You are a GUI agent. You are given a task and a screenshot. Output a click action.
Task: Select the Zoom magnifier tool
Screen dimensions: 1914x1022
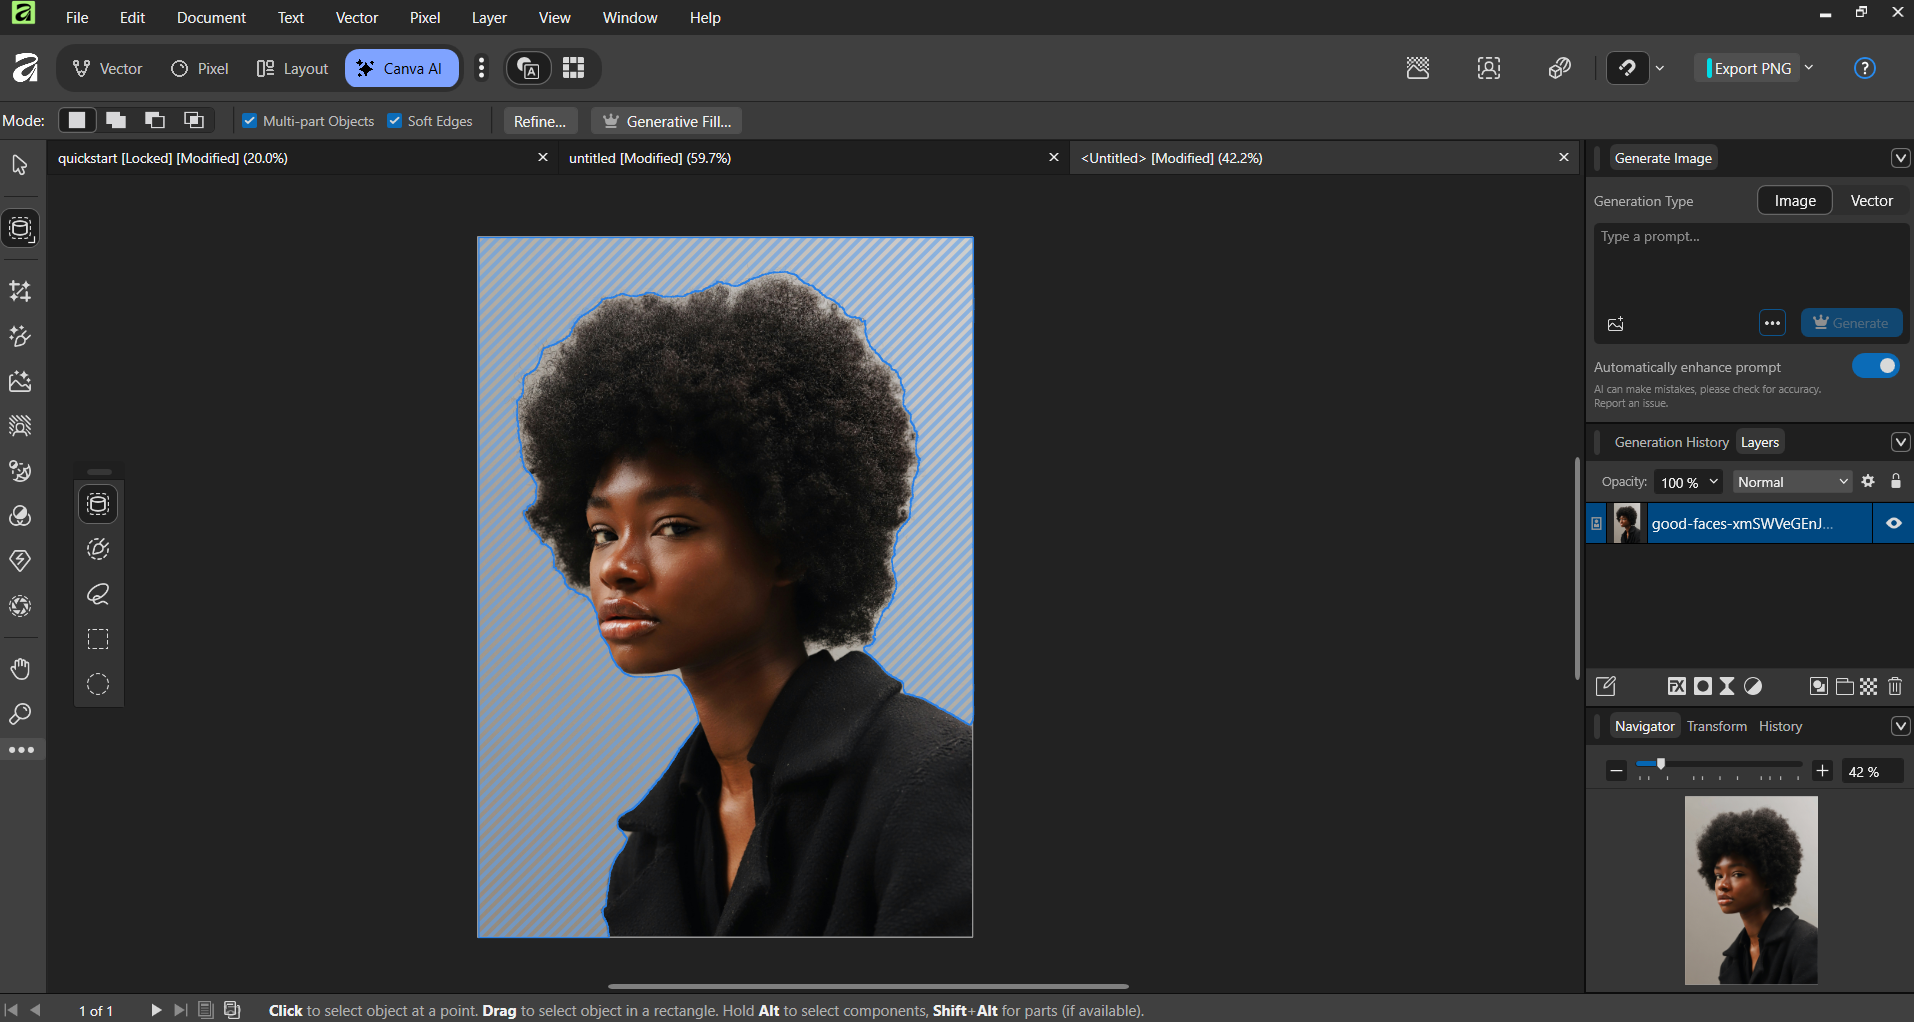pos(20,714)
